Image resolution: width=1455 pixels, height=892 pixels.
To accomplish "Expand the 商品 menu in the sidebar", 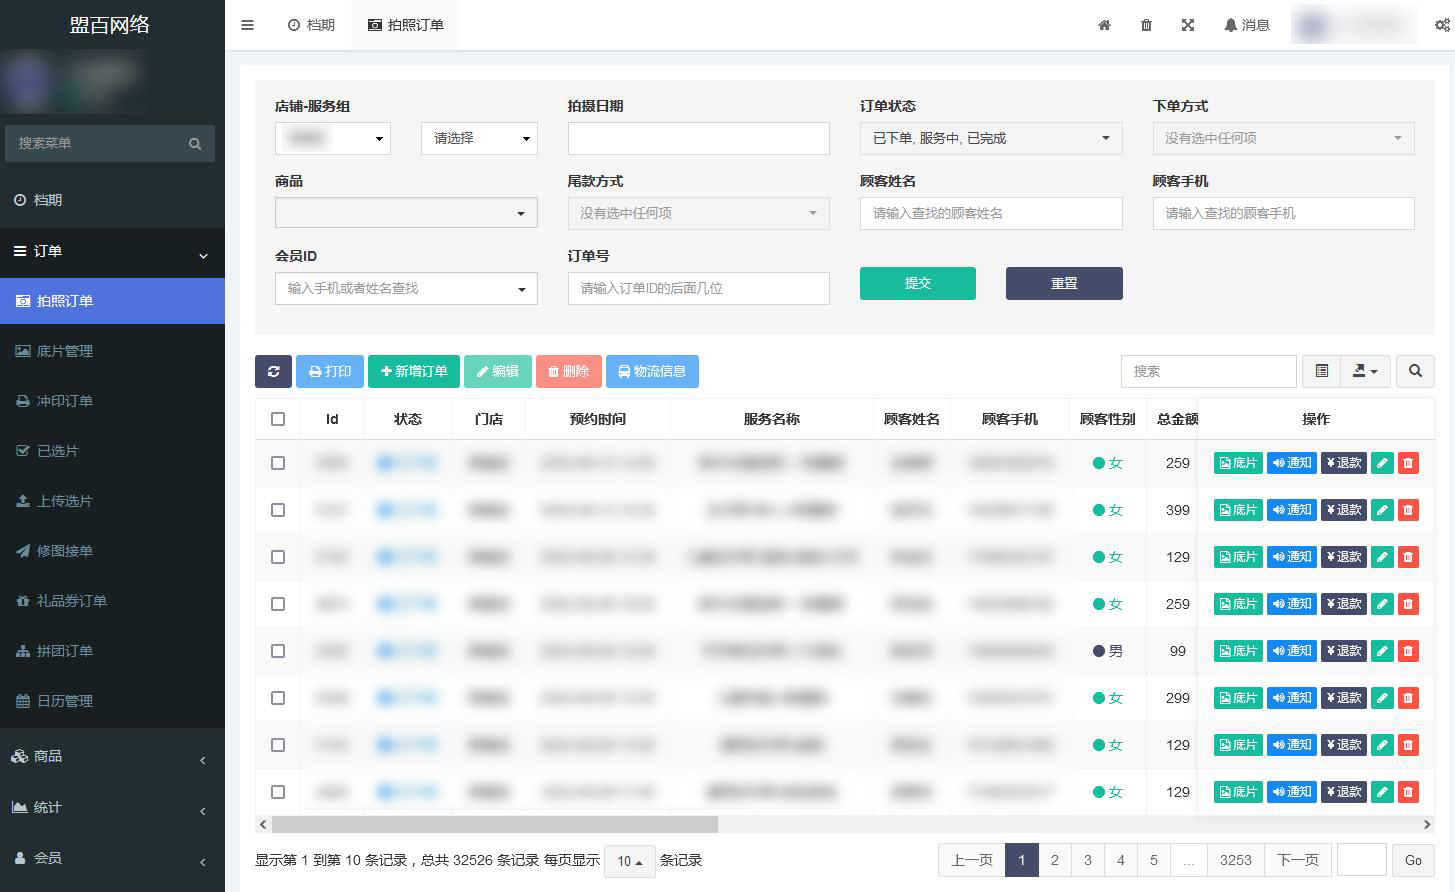I will pos(112,757).
